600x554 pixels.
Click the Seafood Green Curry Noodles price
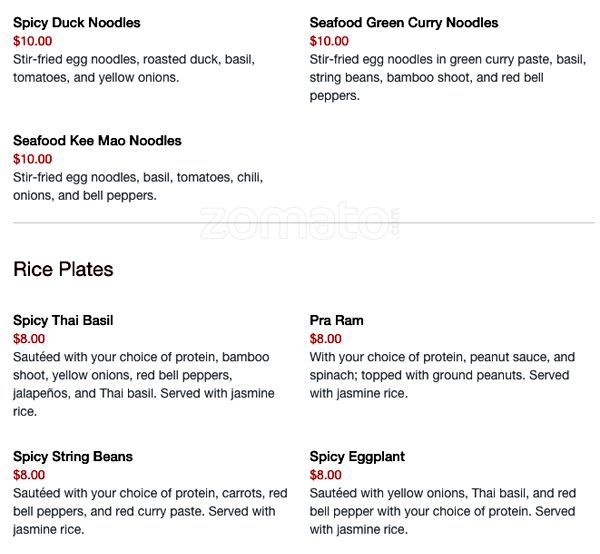329,41
